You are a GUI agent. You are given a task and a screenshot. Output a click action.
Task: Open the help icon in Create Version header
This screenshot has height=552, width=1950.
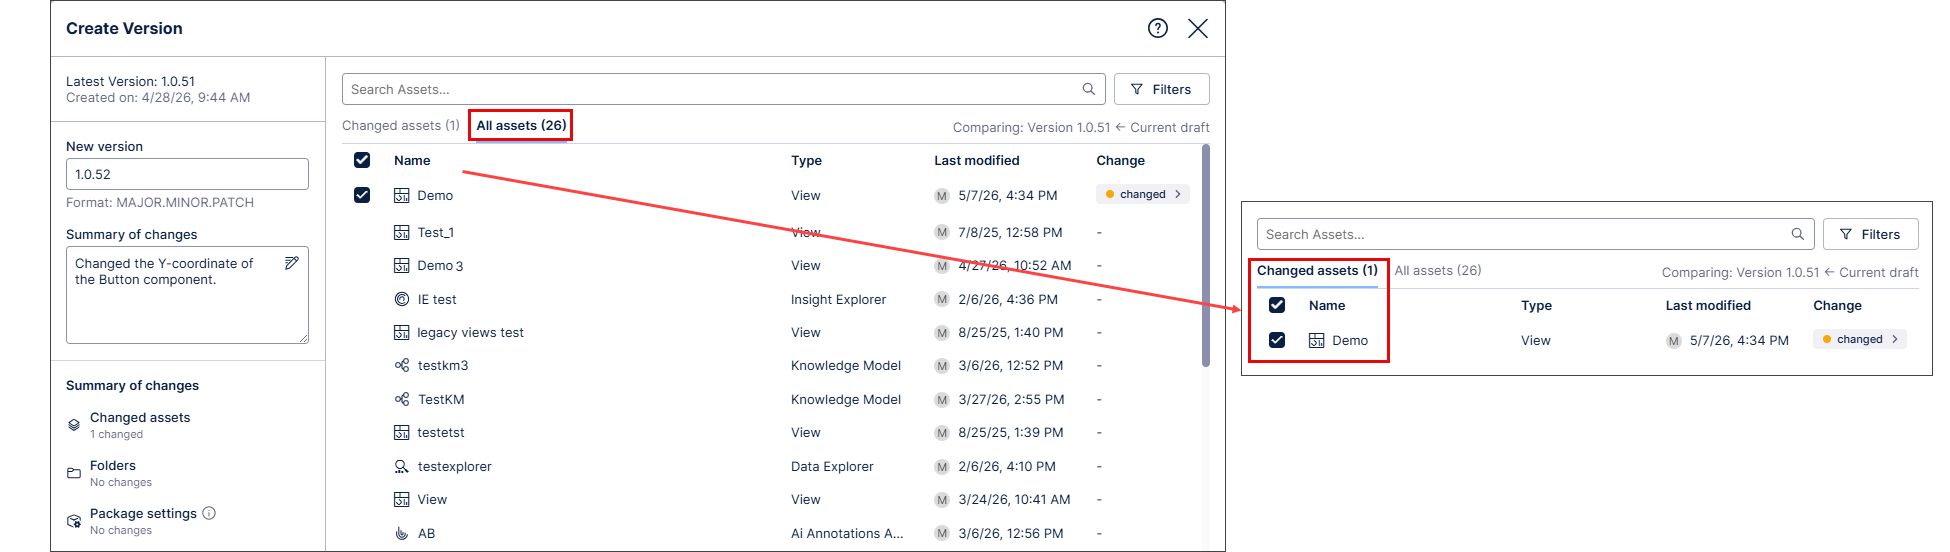pyautogui.click(x=1158, y=28)
